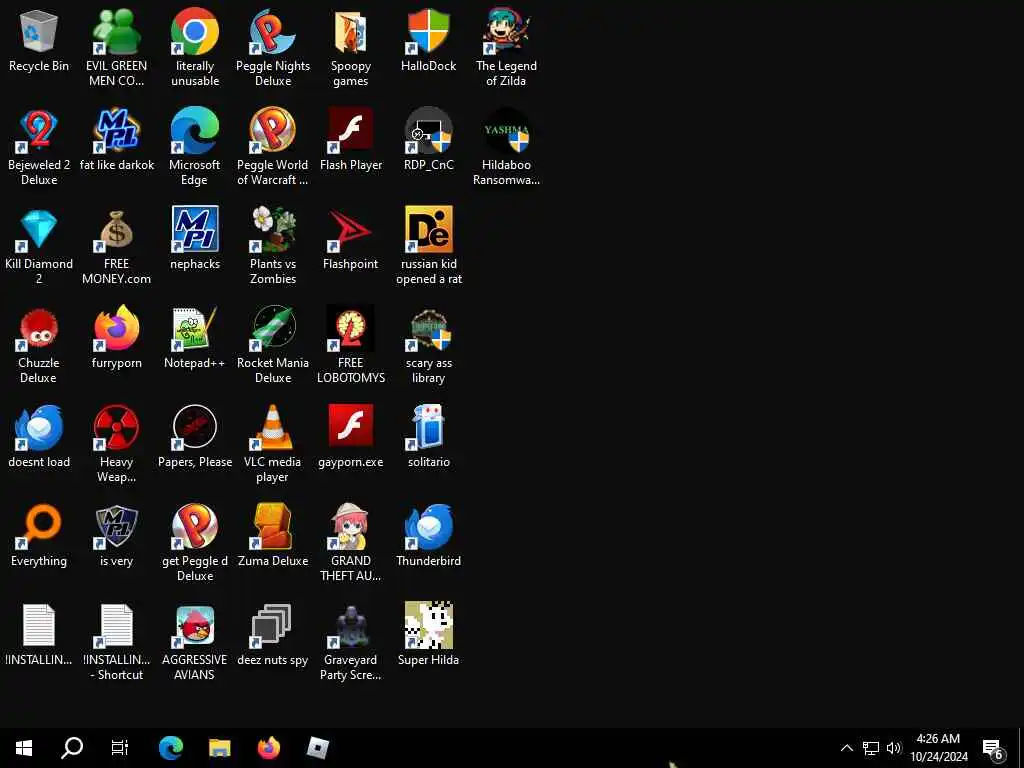1024x768 pixels.
Task: Select the Hildaboo Ransomware icon
Action: 506,131
